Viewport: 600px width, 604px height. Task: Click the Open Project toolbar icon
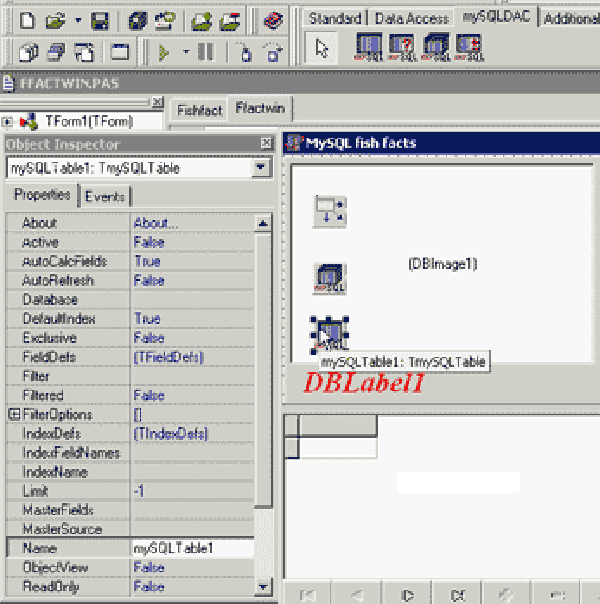click(x=165, y=20)
